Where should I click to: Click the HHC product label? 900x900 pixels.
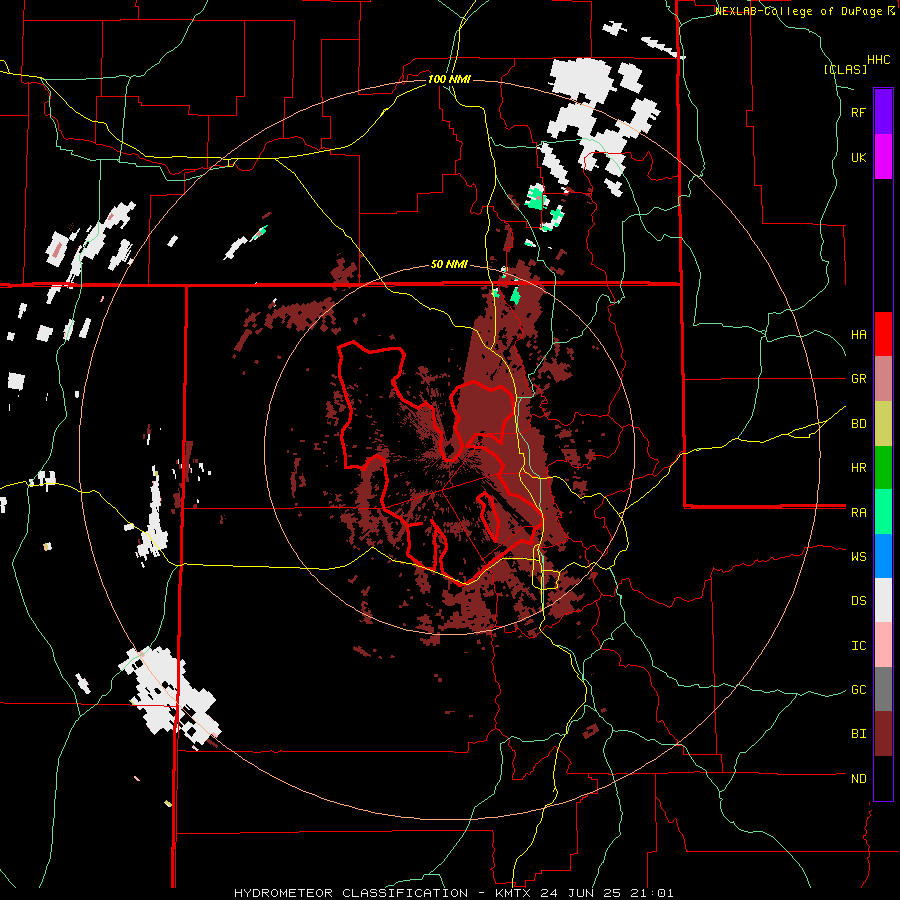(879, 60)
